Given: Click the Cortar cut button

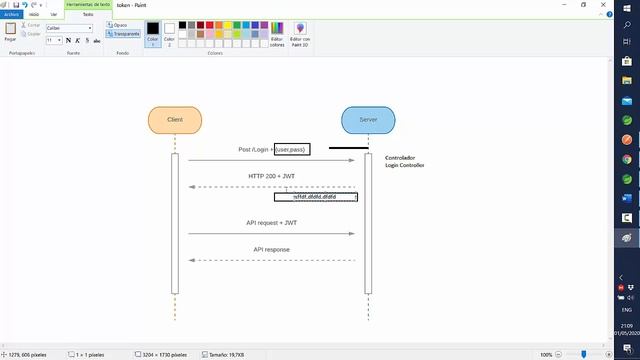Looking at the screenshot, I should tap(31, 25).
